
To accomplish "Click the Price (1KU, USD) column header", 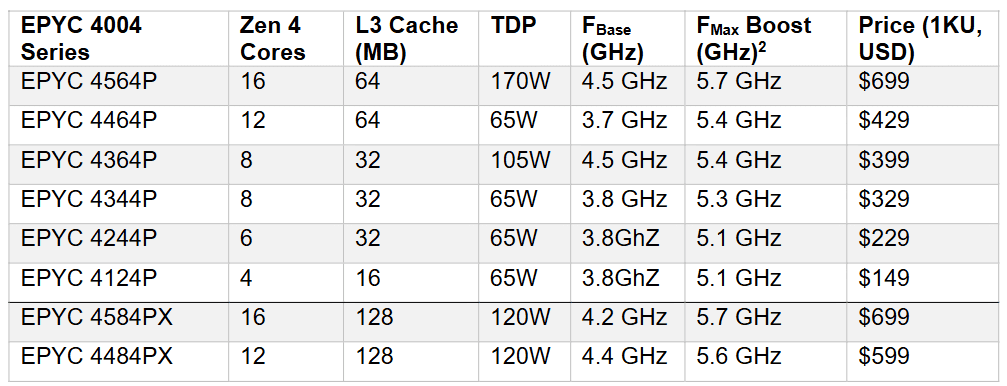I will click(920, 39).
